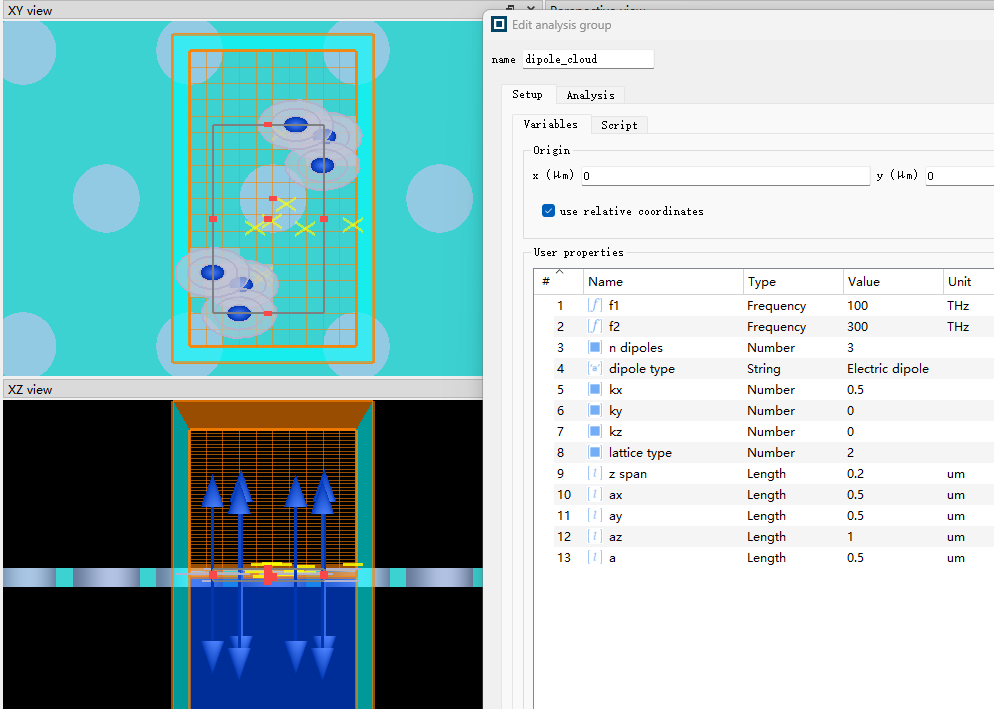Viewport: 994px width, 709px height.
Task: Switch to the Analysis tab
Action: coord(590,95)
